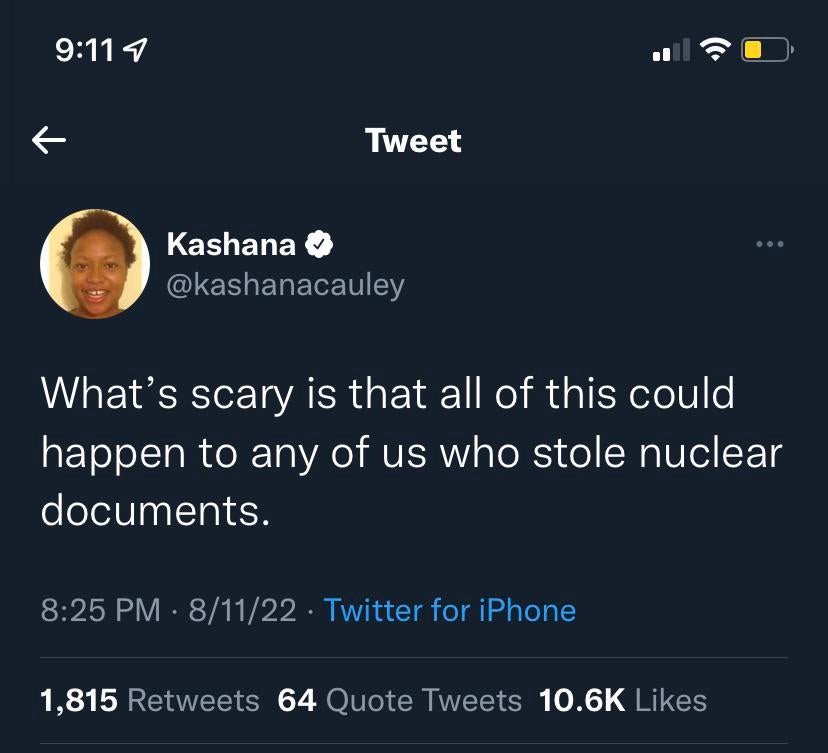Open the Kashana display name profile

coord(231,244)
